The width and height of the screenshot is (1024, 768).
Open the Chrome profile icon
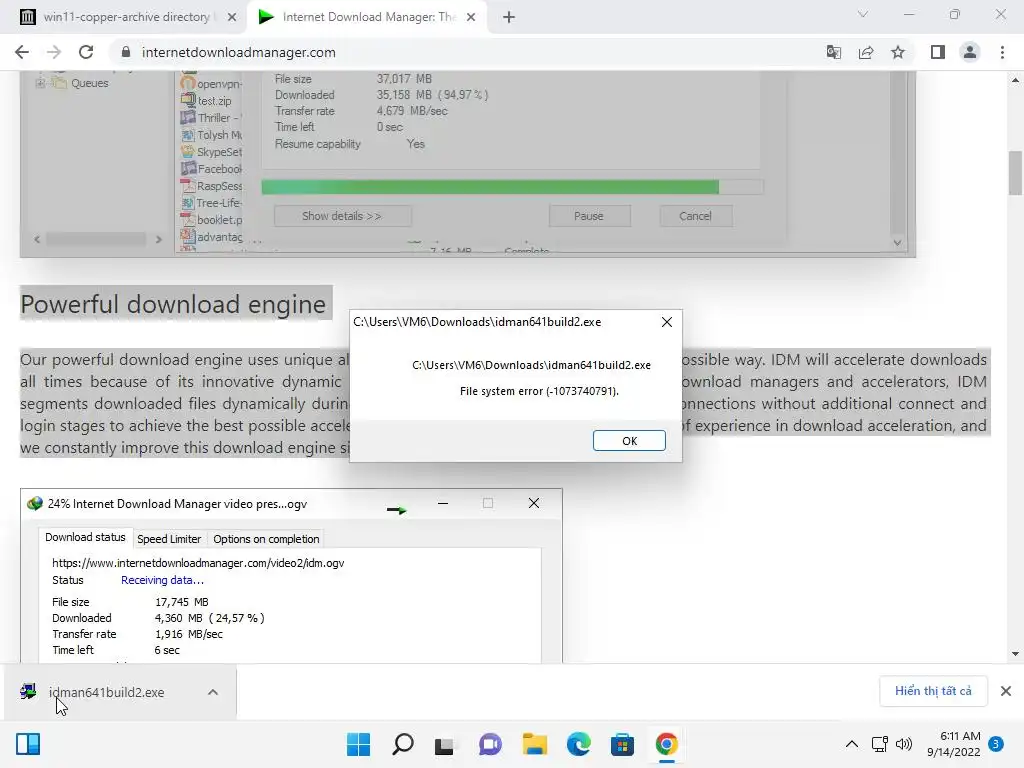pyautogui.click(x=970, y=52)
